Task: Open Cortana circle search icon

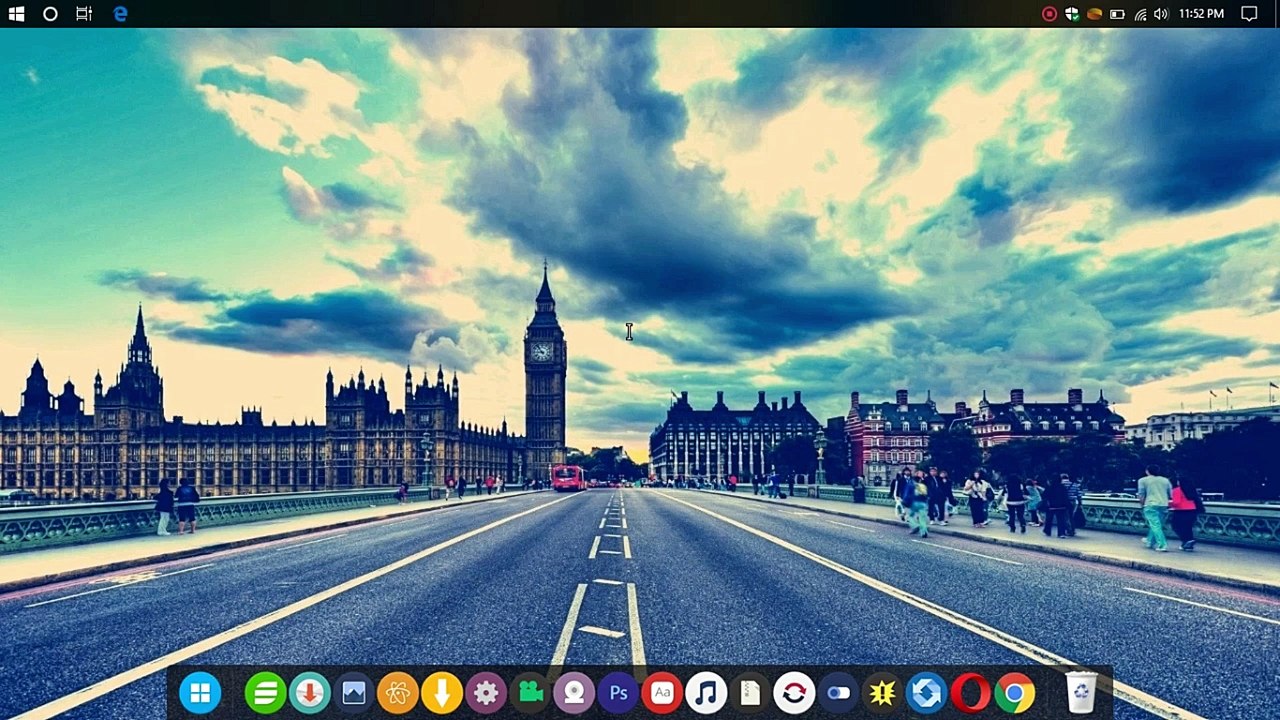Action: (50, 14)
